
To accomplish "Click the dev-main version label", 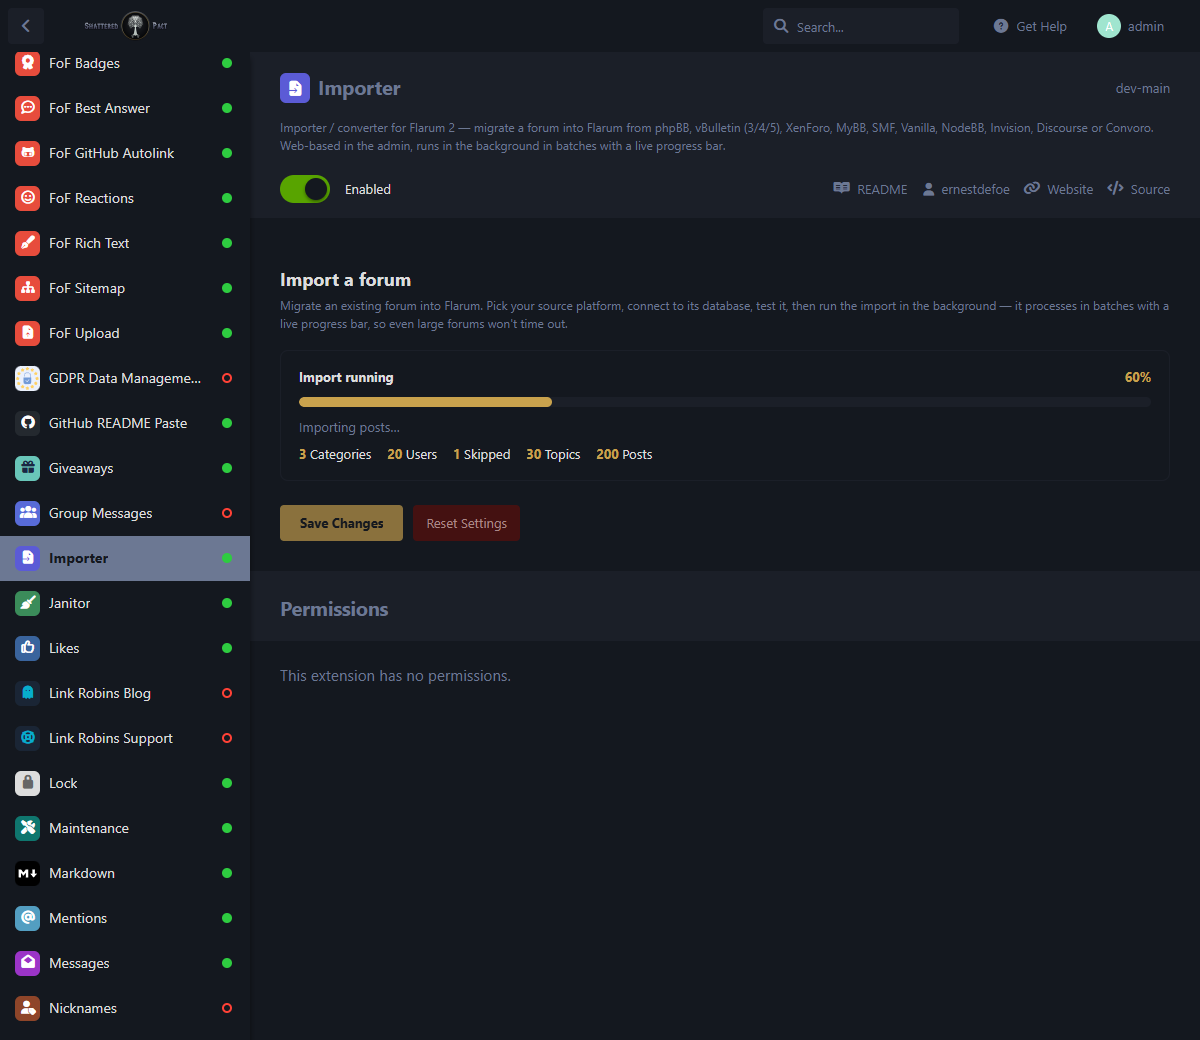I will coord(1143,88).
